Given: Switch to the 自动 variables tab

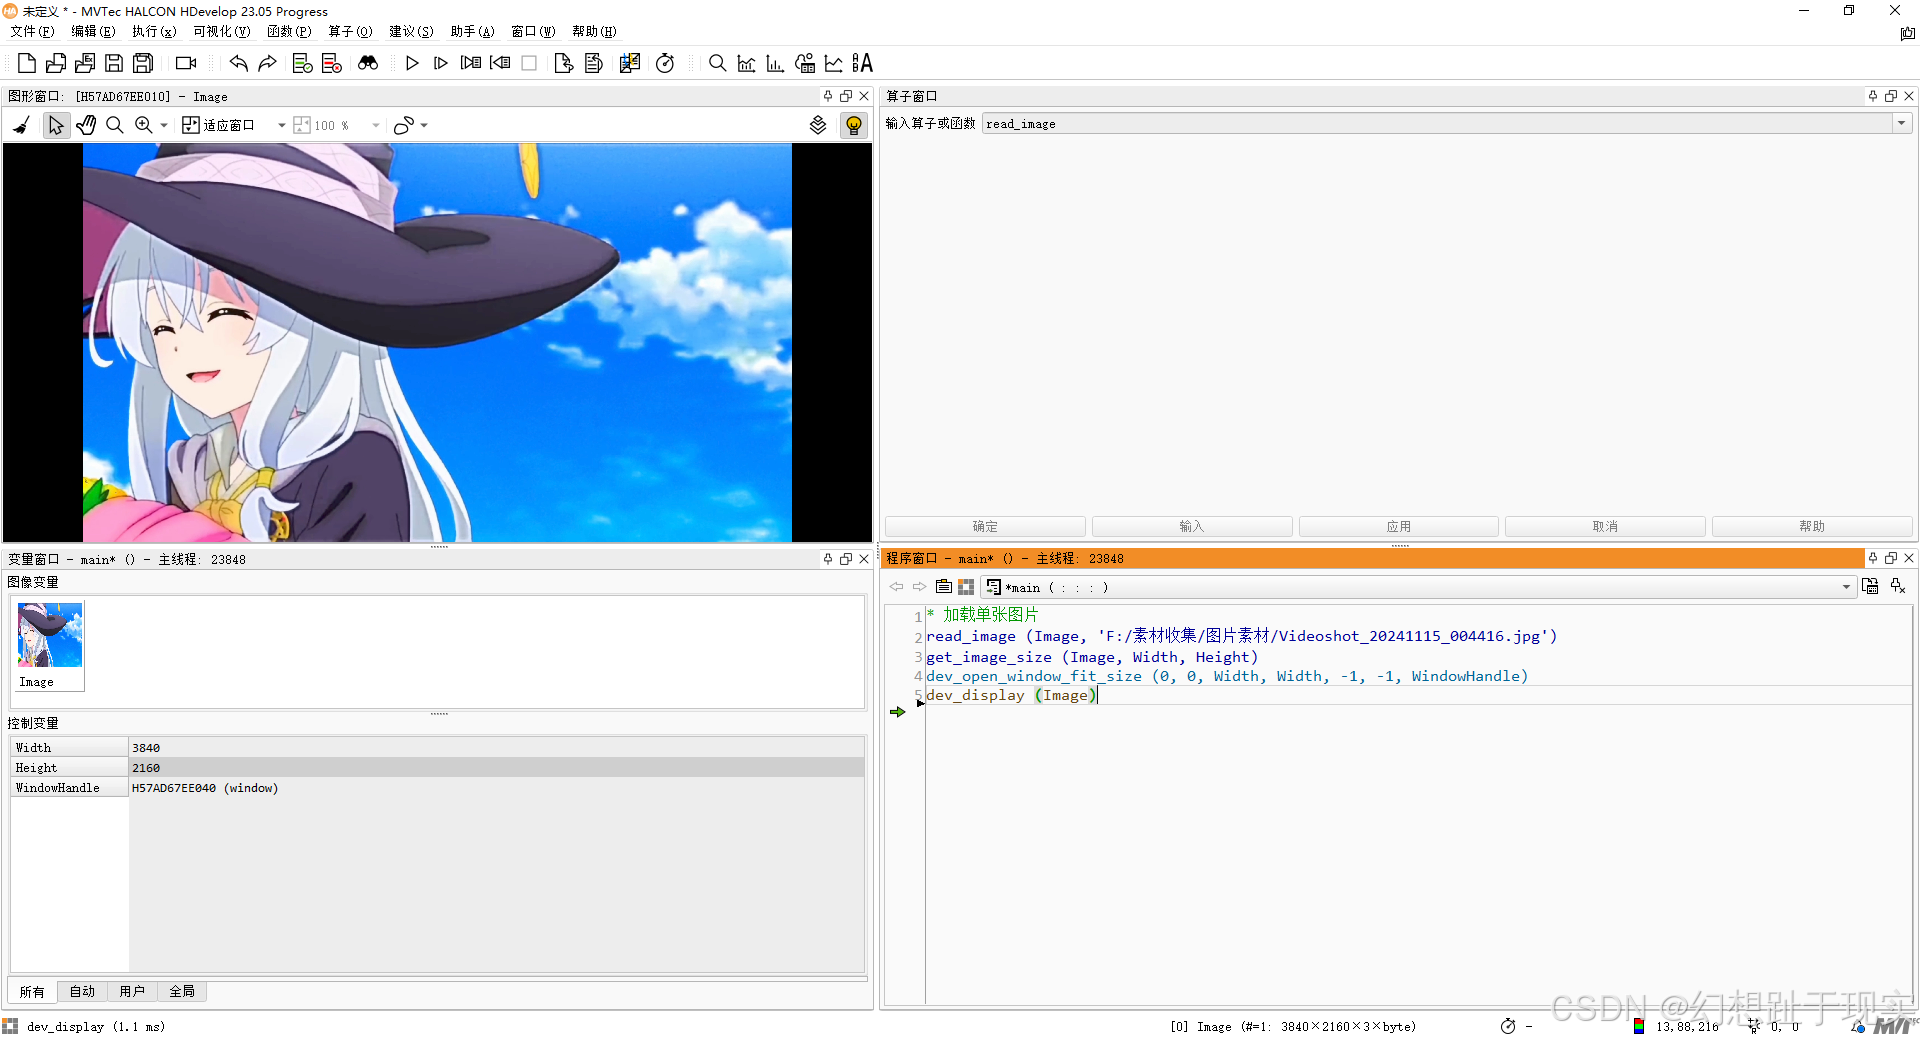Looking at the screenshot, I should point(82,992).
